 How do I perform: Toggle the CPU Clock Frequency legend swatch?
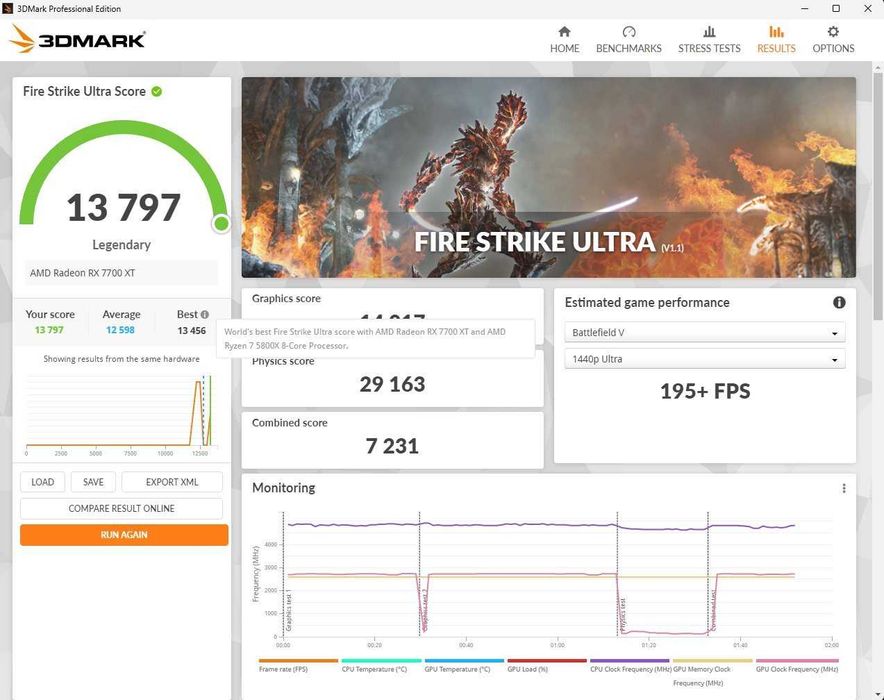pyautogui.click(x=630, y=661)
